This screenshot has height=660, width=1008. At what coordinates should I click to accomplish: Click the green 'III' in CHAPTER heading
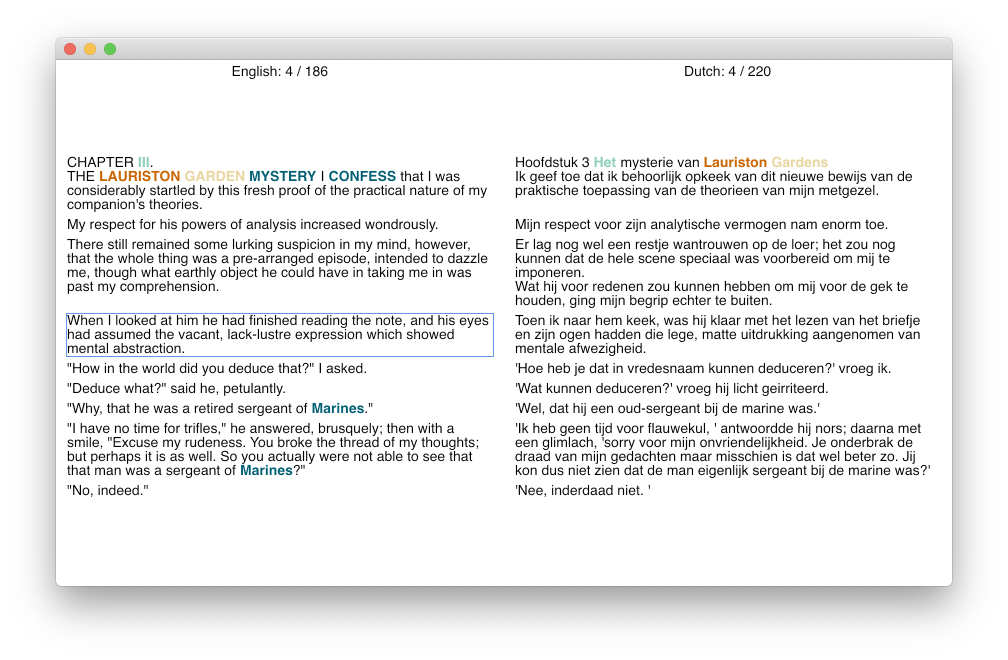(x=143, y=162)
